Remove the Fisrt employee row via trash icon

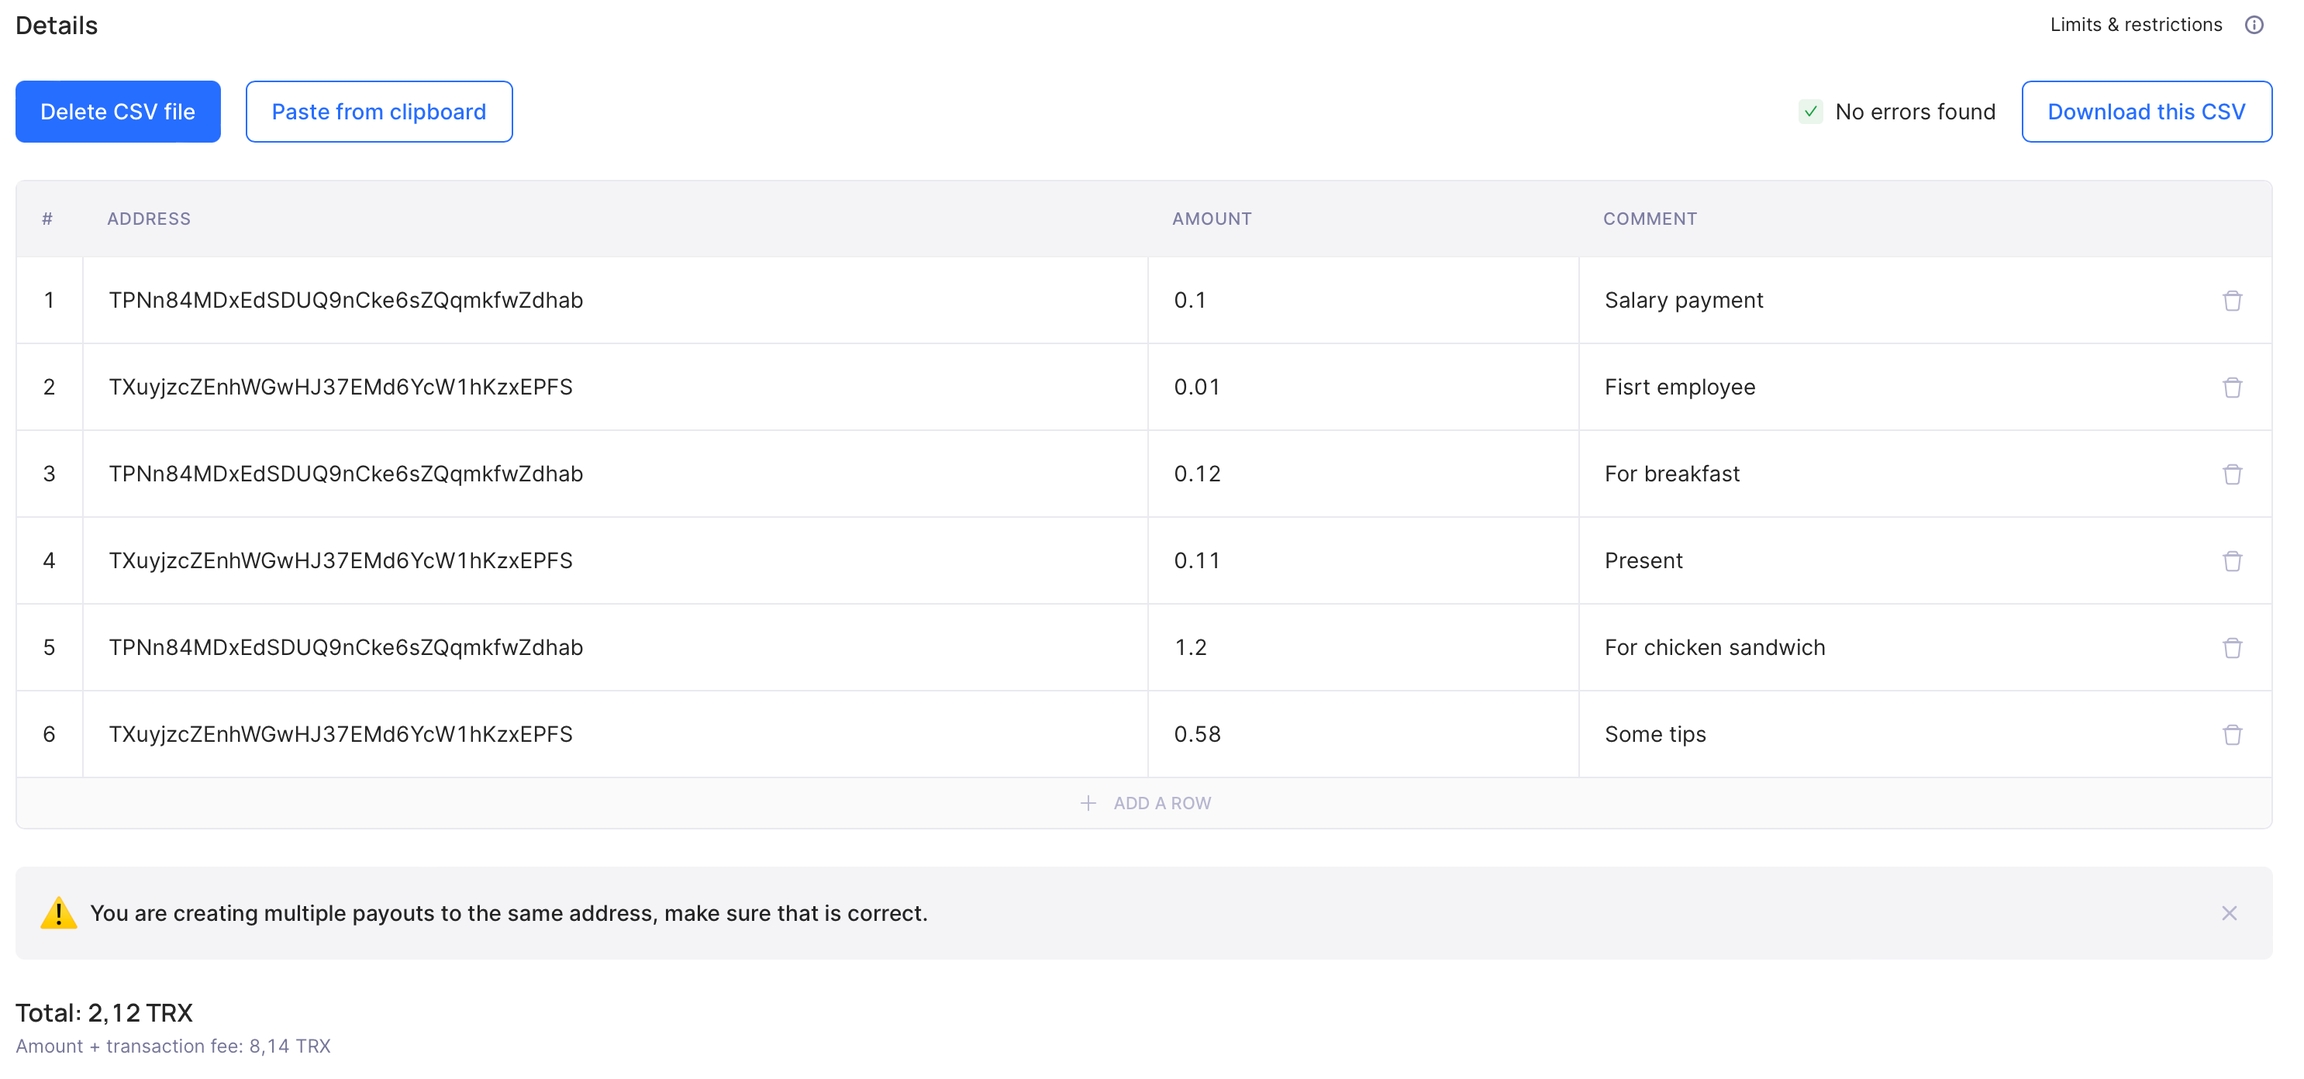pos(2232,387)
